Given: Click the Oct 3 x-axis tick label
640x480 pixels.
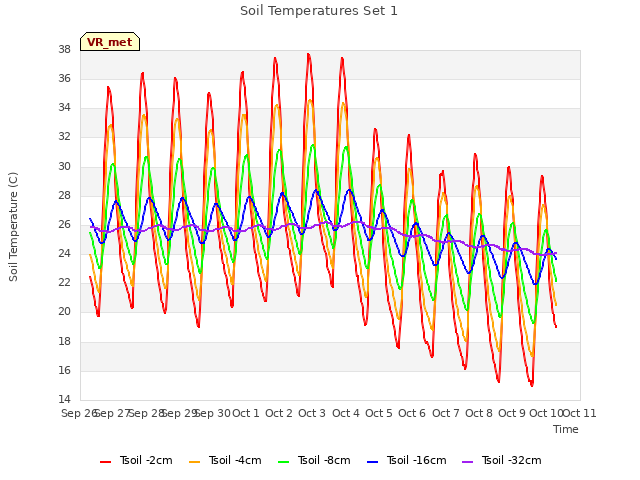Looking at the screenshot, I should (312, 413).
